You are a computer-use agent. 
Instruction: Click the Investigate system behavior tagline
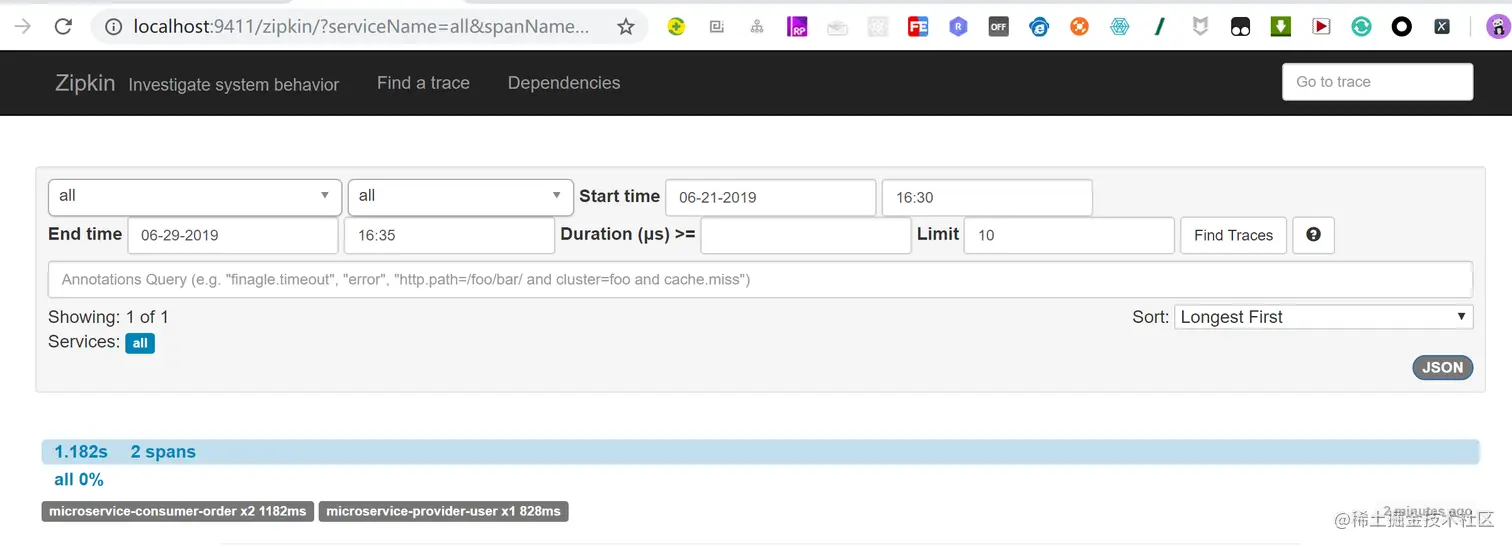click(x=234, y=85)
